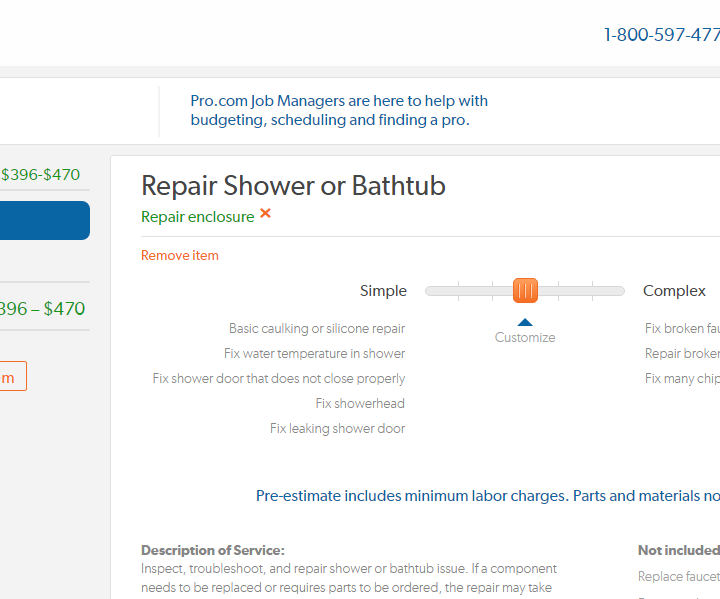Click the Simple label
Viewport: 720px width, 599px height.
383,291
